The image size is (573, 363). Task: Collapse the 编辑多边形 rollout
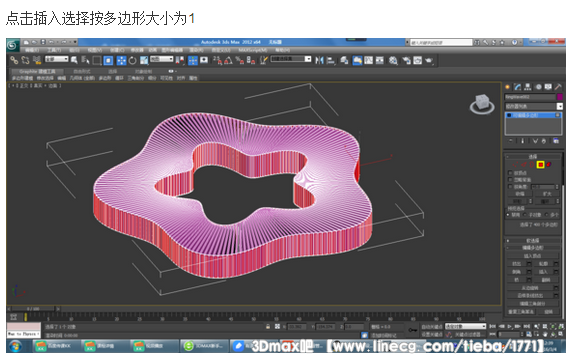coord(533,247)
